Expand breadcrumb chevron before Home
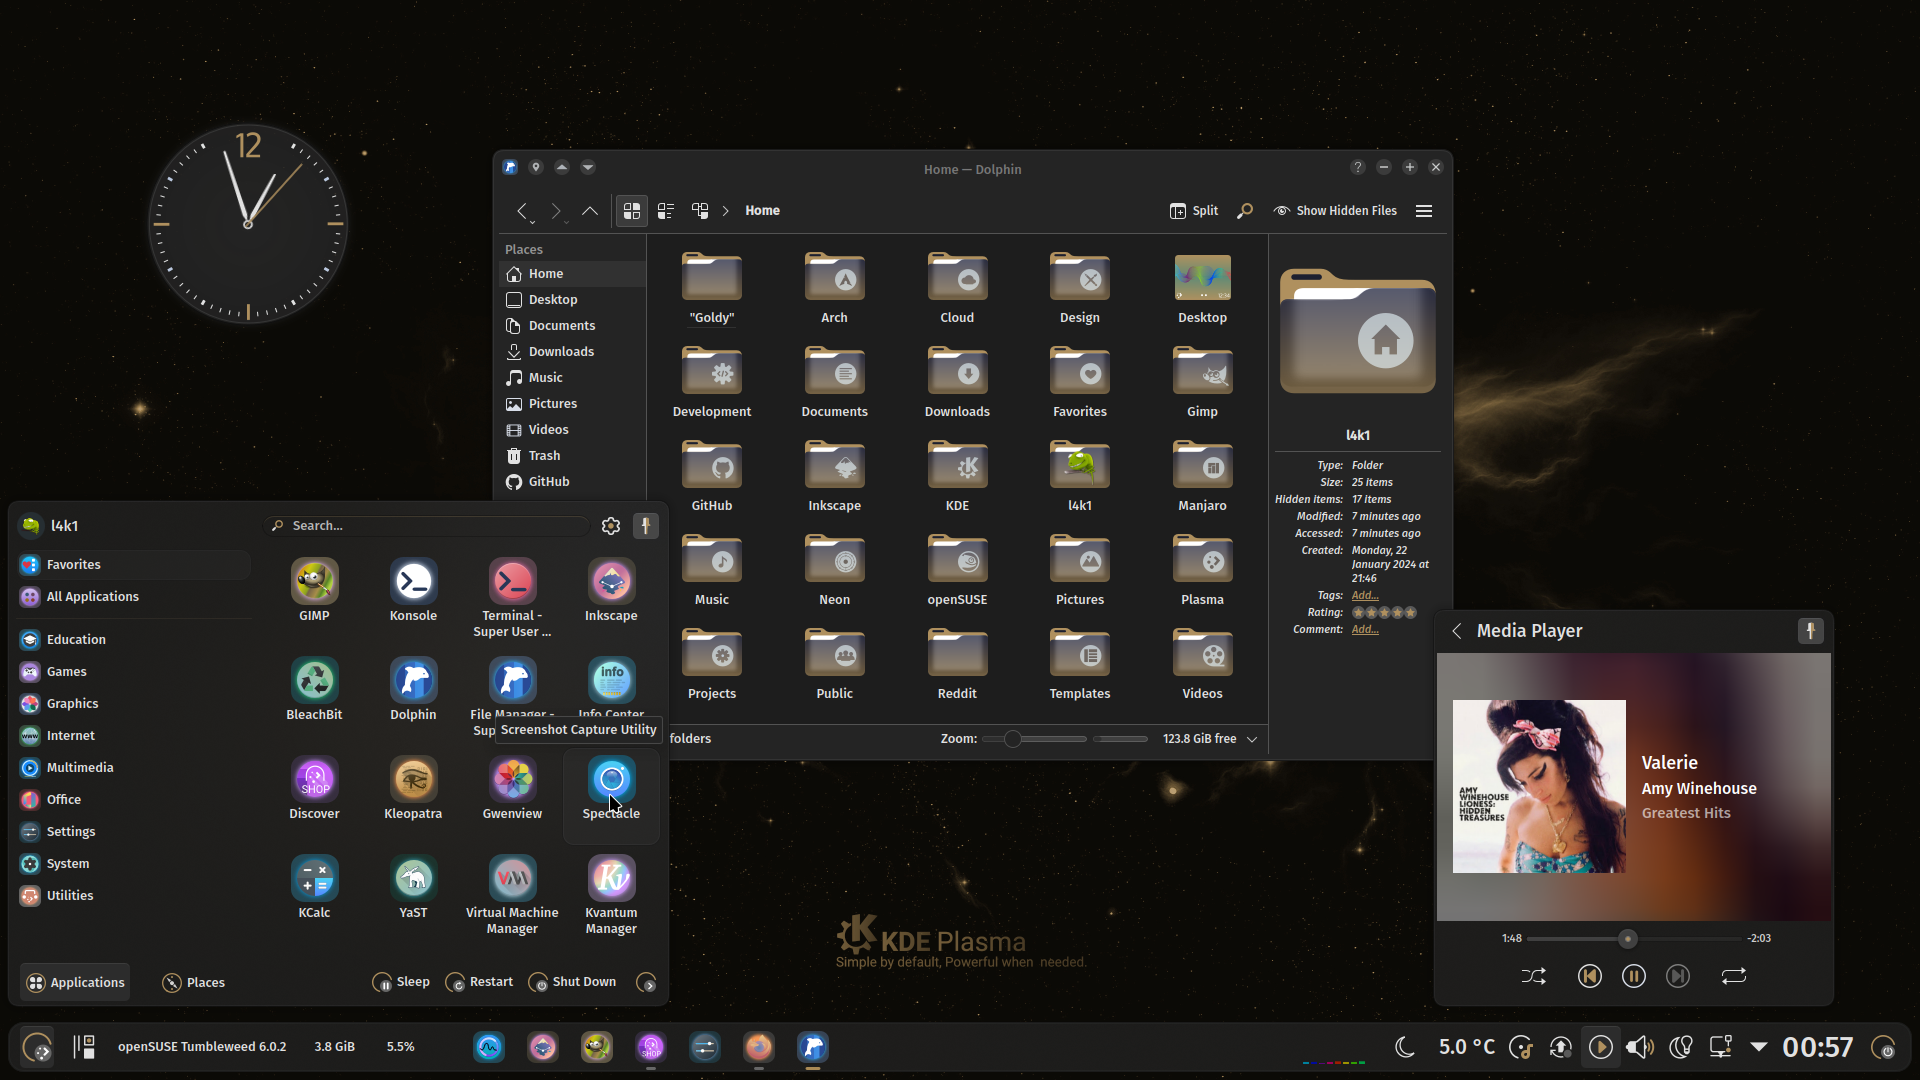The image size is (1920, 1080). (x=726, y=211)
